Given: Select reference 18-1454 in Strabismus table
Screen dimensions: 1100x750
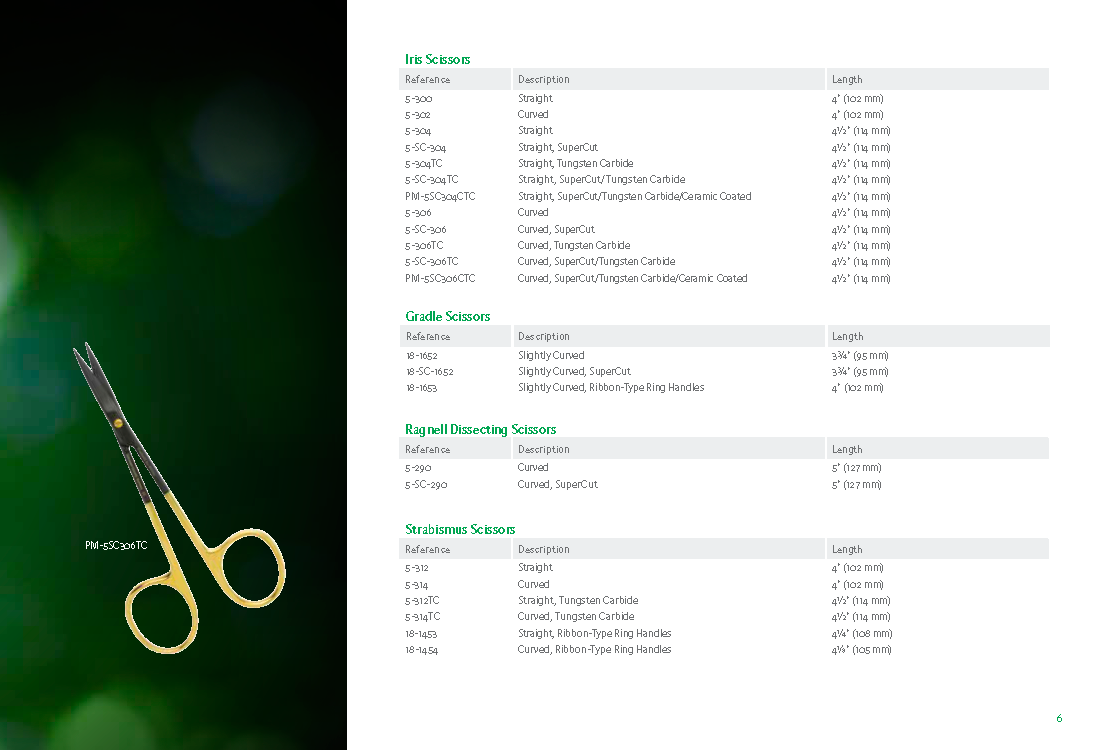Looking at the screenshot, I should coord(421,650).
